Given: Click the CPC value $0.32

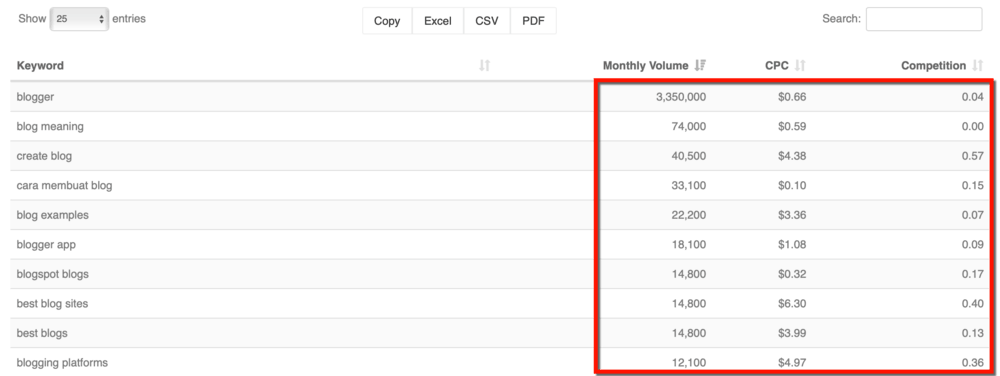Looking at the screenshot, I should coord(792,274).
